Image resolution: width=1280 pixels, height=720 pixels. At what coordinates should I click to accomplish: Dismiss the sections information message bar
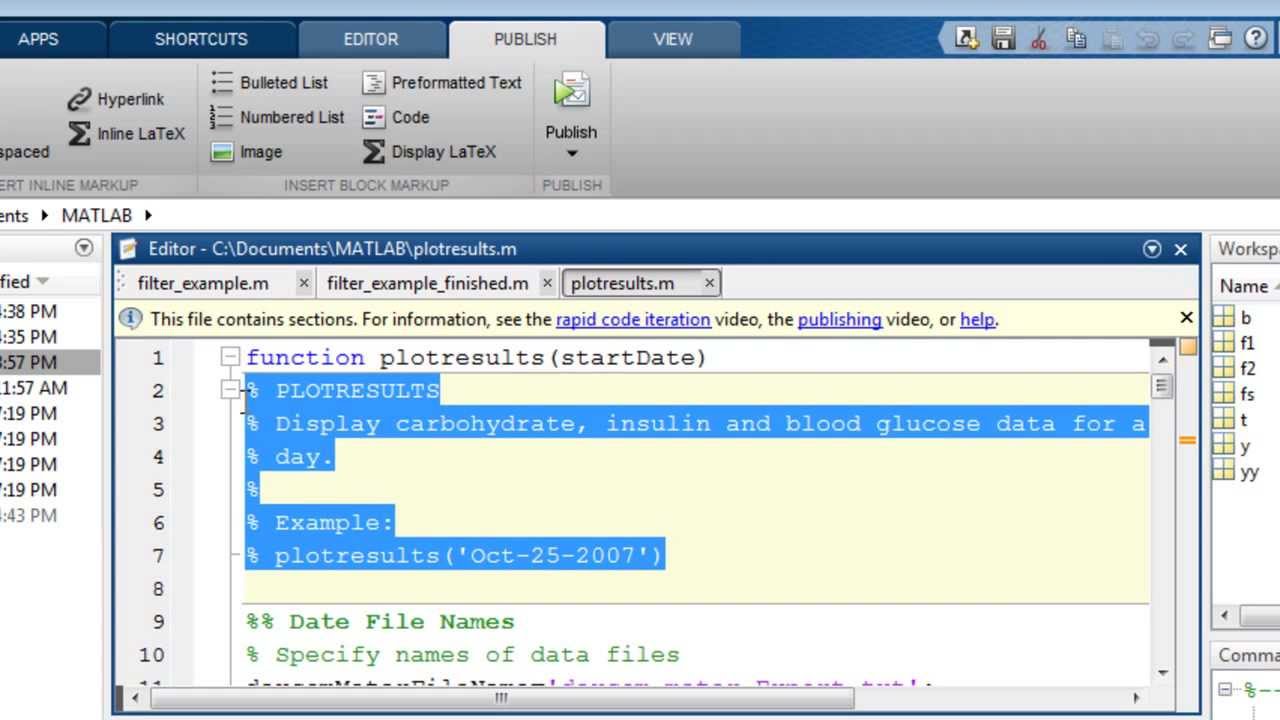pyautogui.click(x=1186, y=318)
